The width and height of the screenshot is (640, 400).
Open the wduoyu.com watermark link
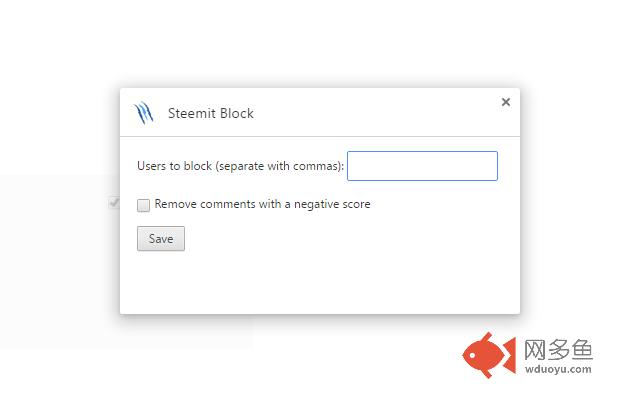(558, 369)
